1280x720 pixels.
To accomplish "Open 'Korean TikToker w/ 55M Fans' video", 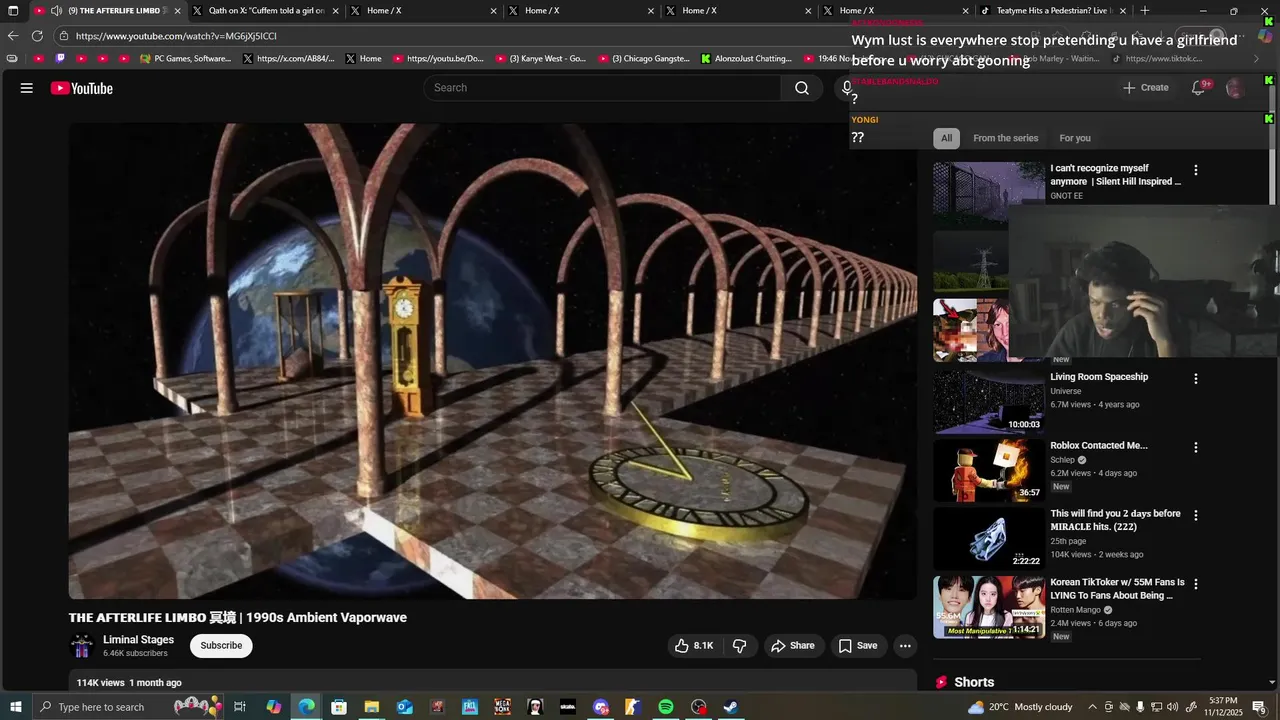I will [x=1117, y=589].
